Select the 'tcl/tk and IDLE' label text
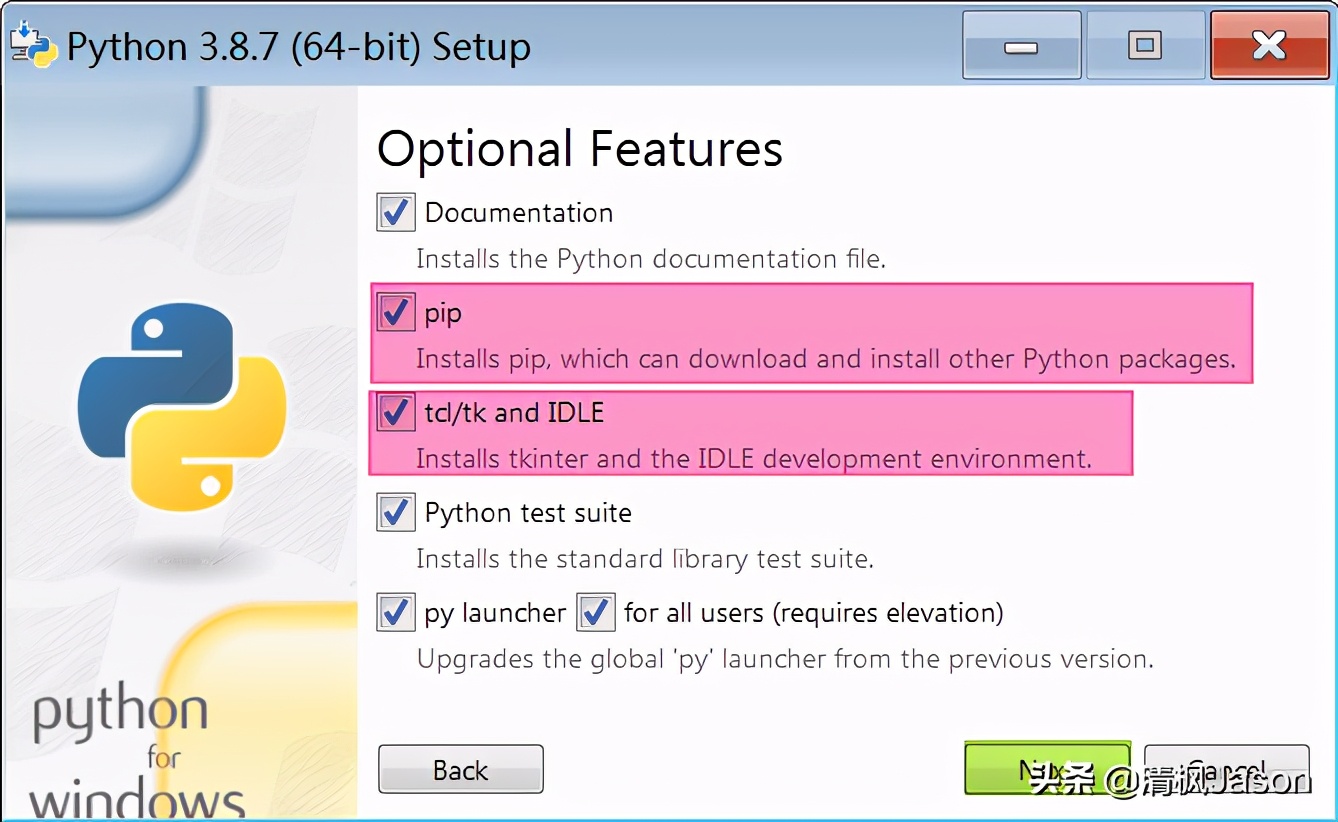This screenshot has width=1338, height=822. [514, 411]
